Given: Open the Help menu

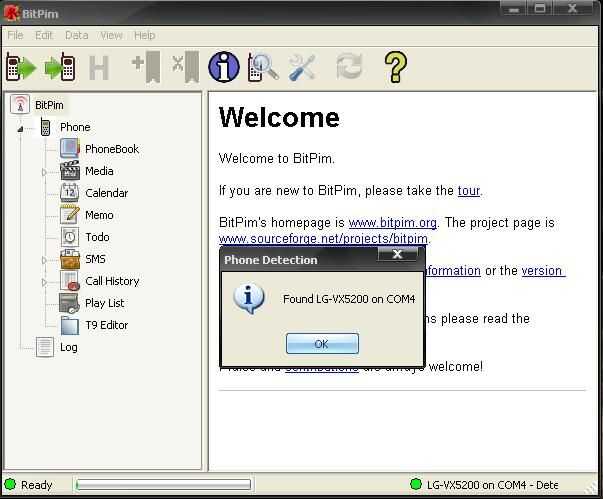Looking at the screenshot, I should pos(144,35).
